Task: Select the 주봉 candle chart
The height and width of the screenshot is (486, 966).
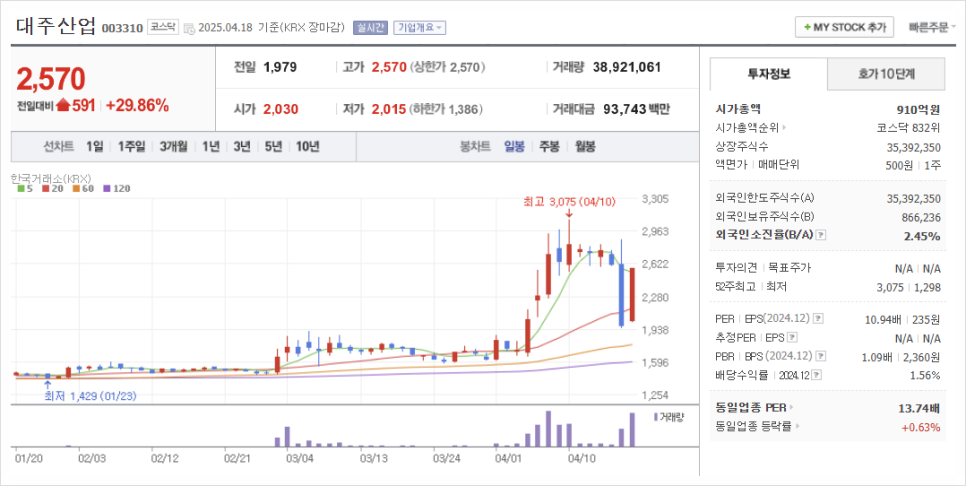Action: (549, 147)
